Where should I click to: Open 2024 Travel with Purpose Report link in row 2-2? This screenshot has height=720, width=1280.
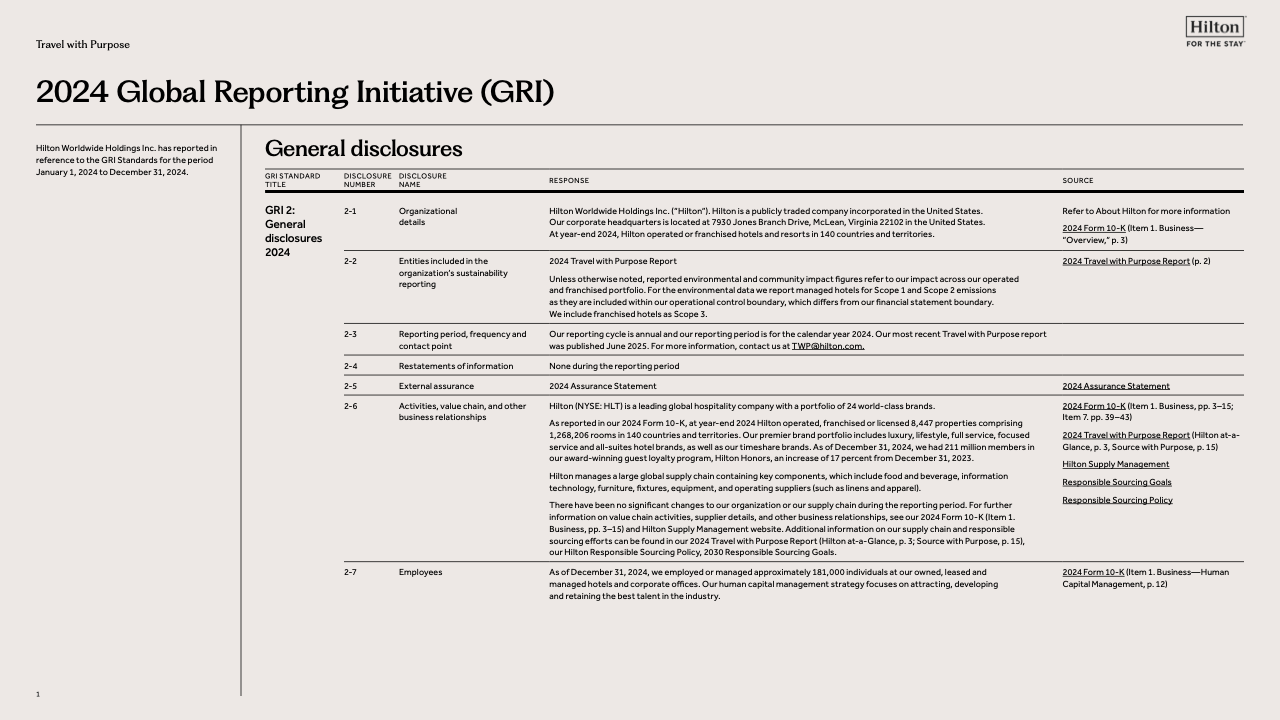pyautogui.click(x=1125, y=261)
